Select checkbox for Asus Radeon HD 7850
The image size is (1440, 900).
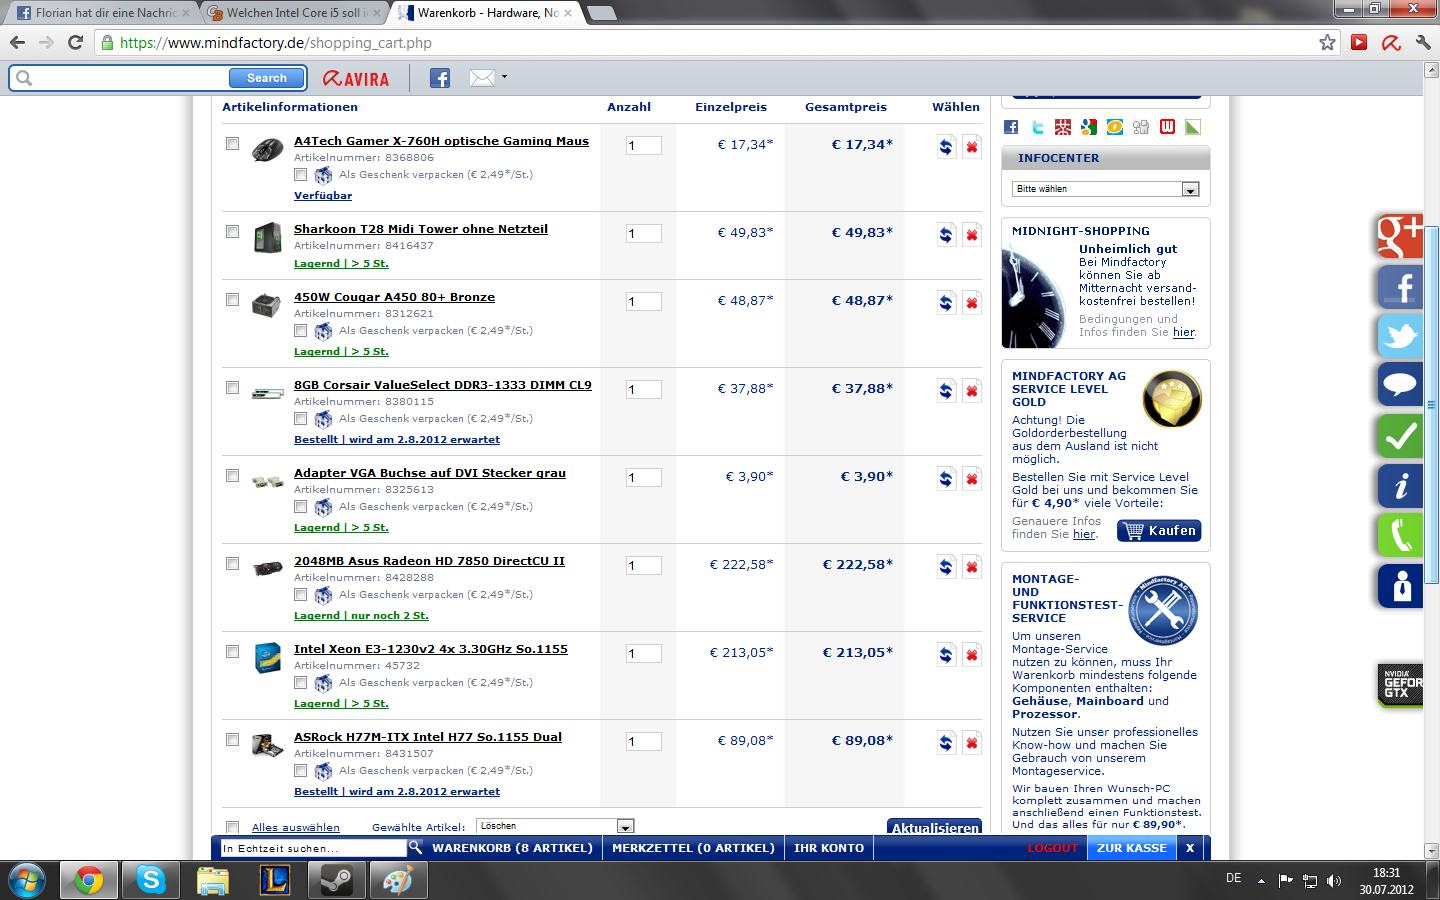point(232,563)
